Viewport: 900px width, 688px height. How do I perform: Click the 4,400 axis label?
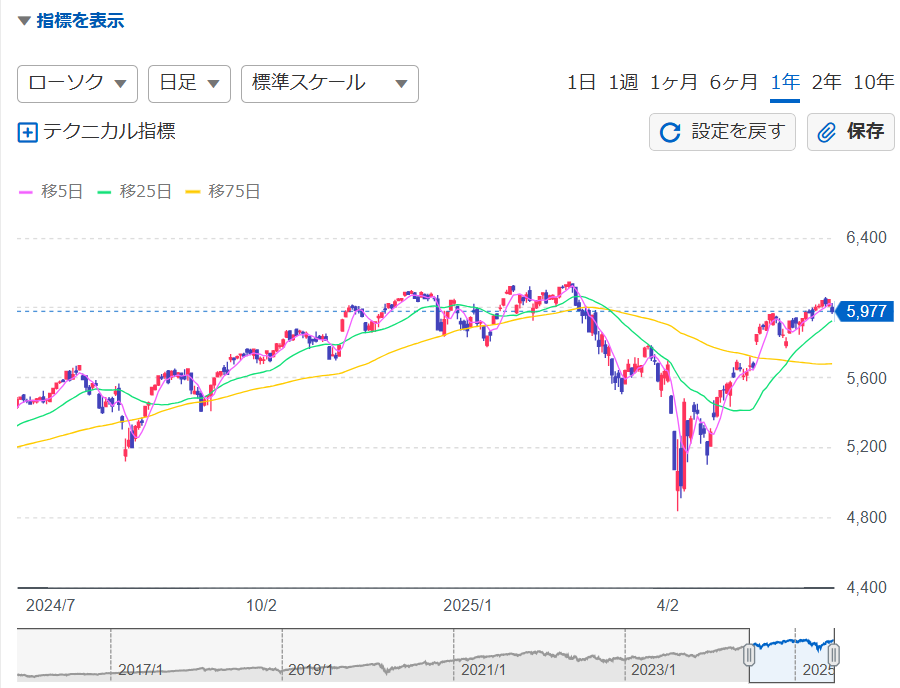pos(866,588)
